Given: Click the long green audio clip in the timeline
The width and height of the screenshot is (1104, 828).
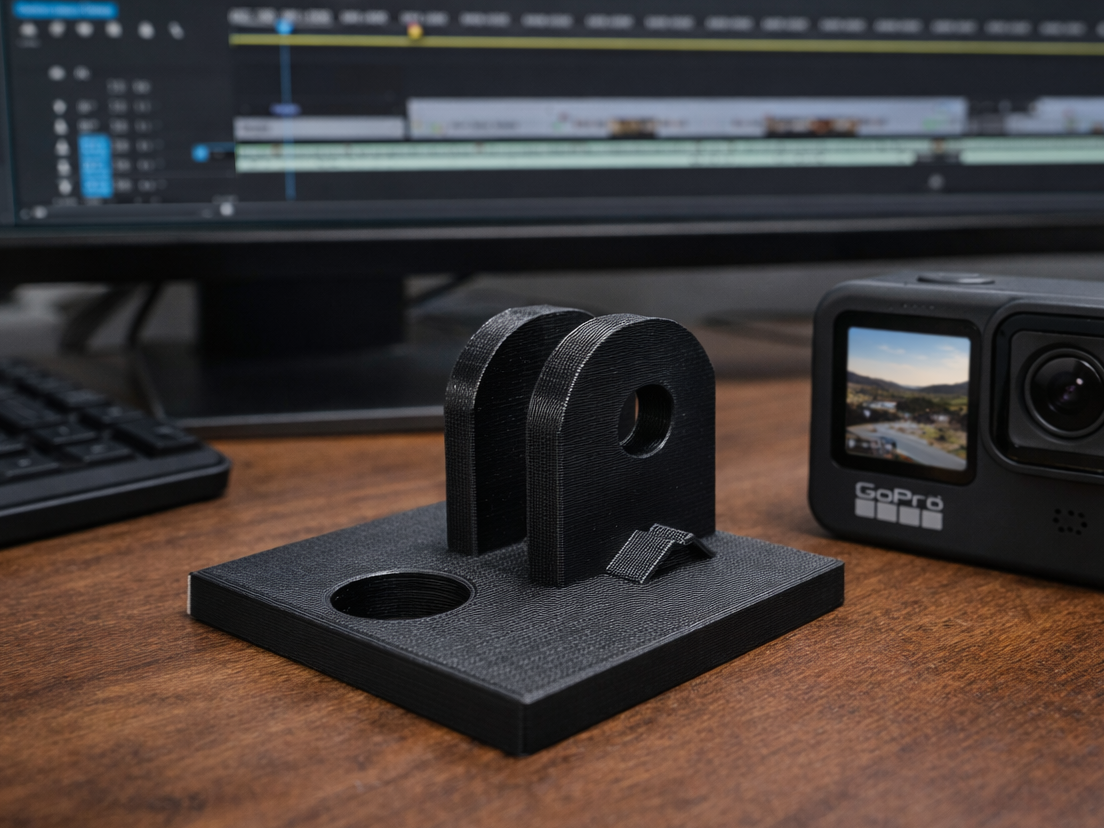Looking at the screenshot, I should [x=577, y=156].
